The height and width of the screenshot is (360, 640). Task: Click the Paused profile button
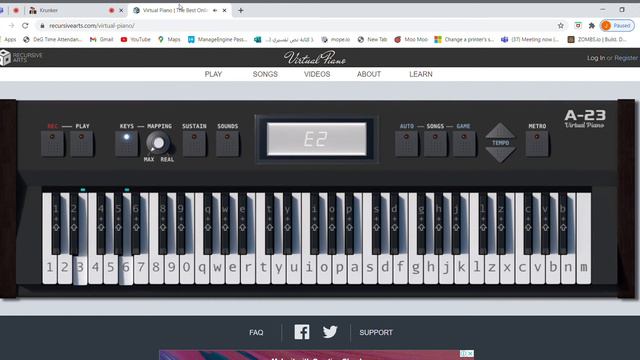click(x=618, y=26)
